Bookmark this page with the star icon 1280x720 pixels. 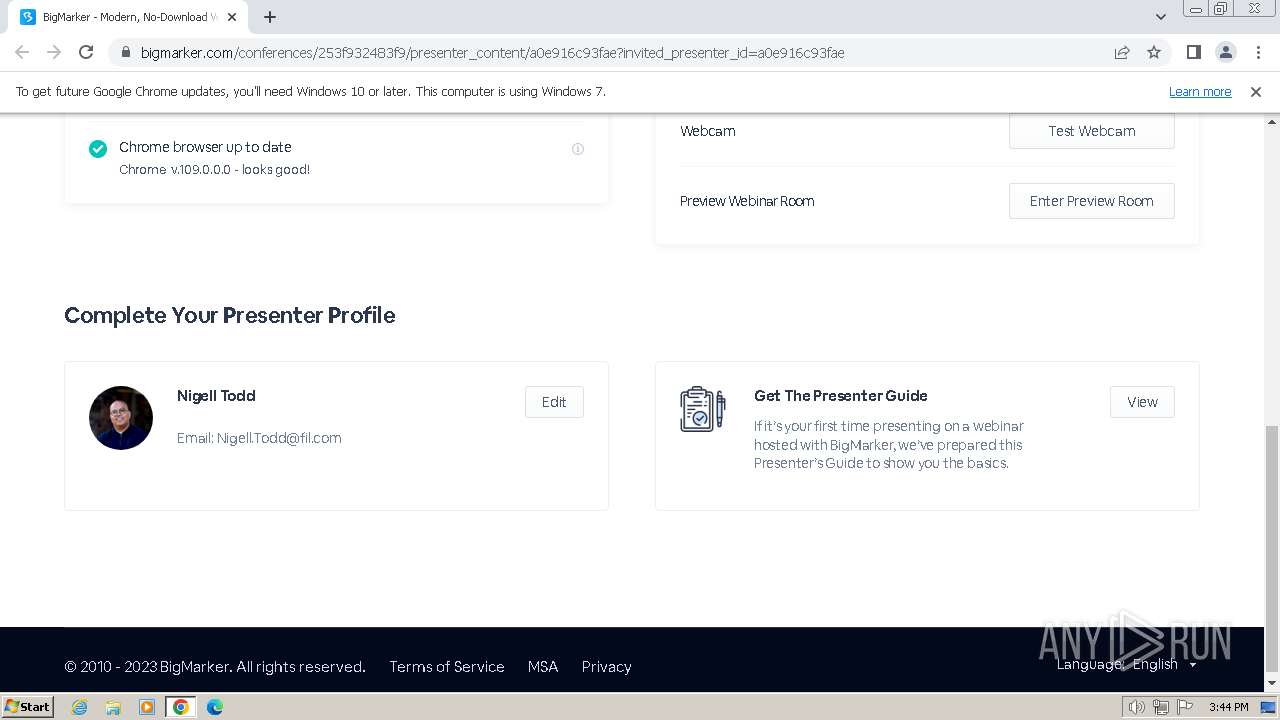click(x=1154, y=52)
